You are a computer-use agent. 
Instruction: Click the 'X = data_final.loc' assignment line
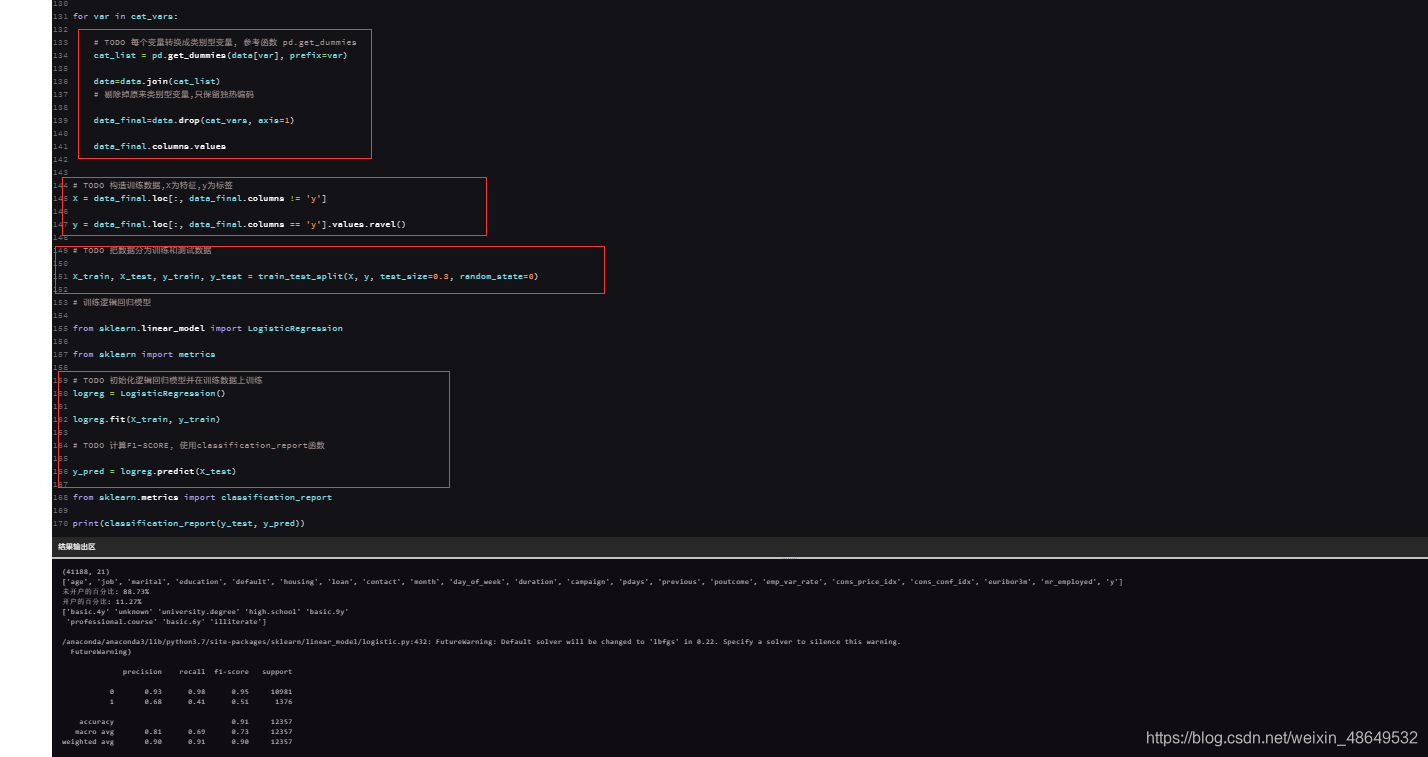point(200,199)
